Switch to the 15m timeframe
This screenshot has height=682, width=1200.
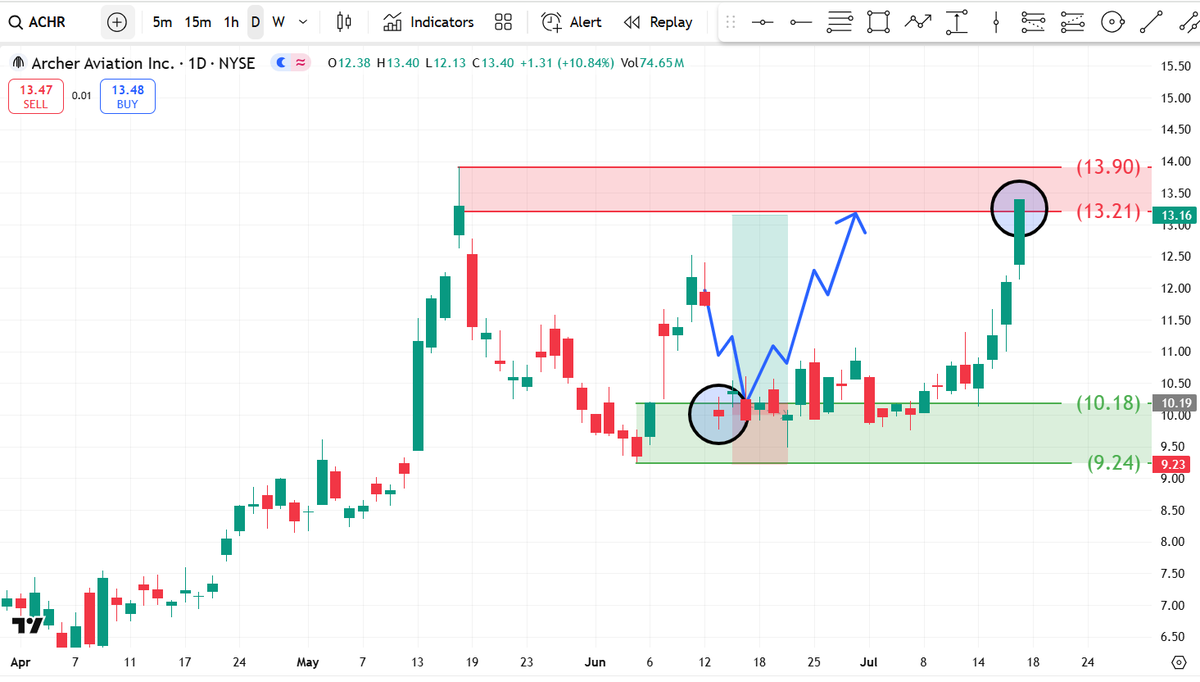(197, 22)
